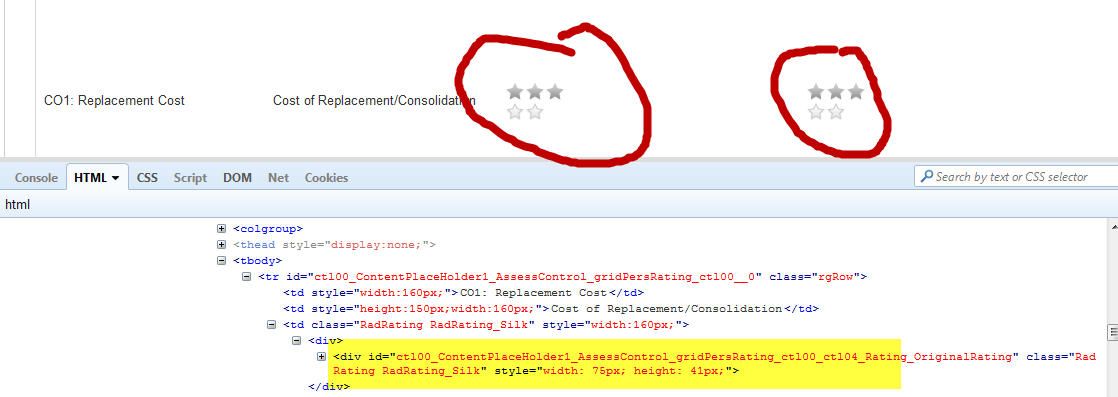Viewport: 1118px width, 397px height.
Task: Open the Script tab
Action: (190, 177)
